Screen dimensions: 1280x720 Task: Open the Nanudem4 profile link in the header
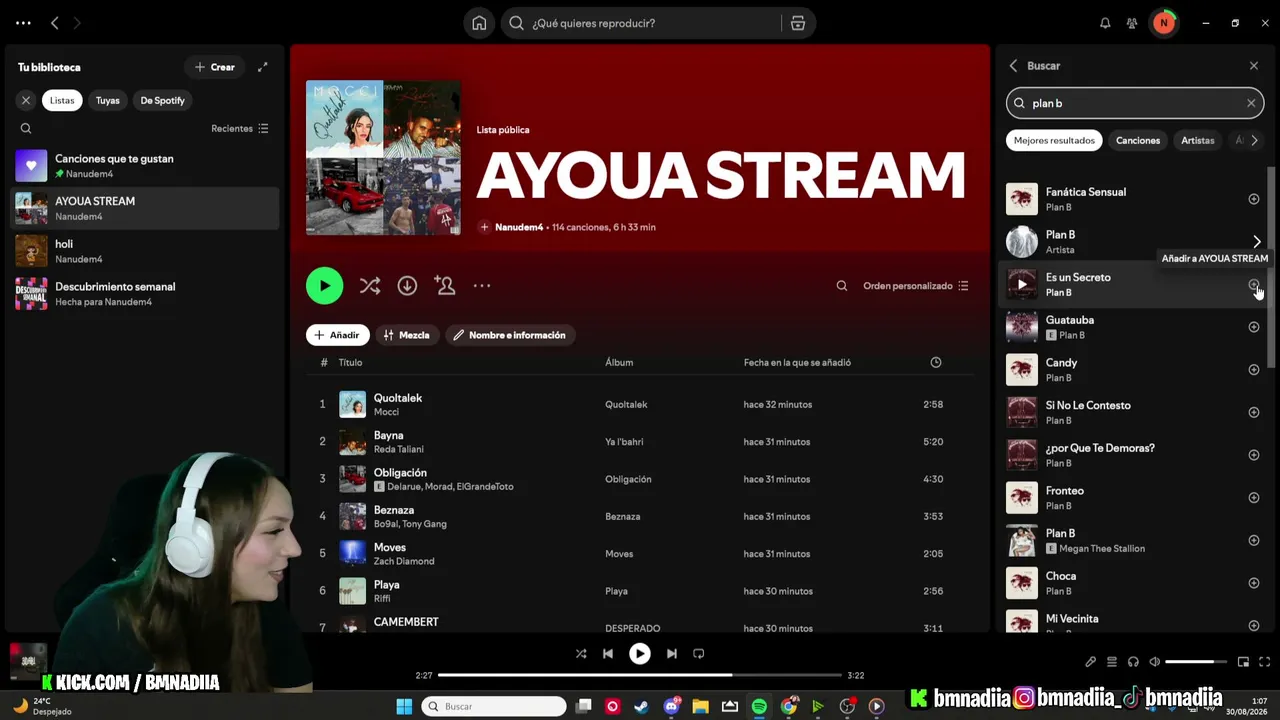519,227
